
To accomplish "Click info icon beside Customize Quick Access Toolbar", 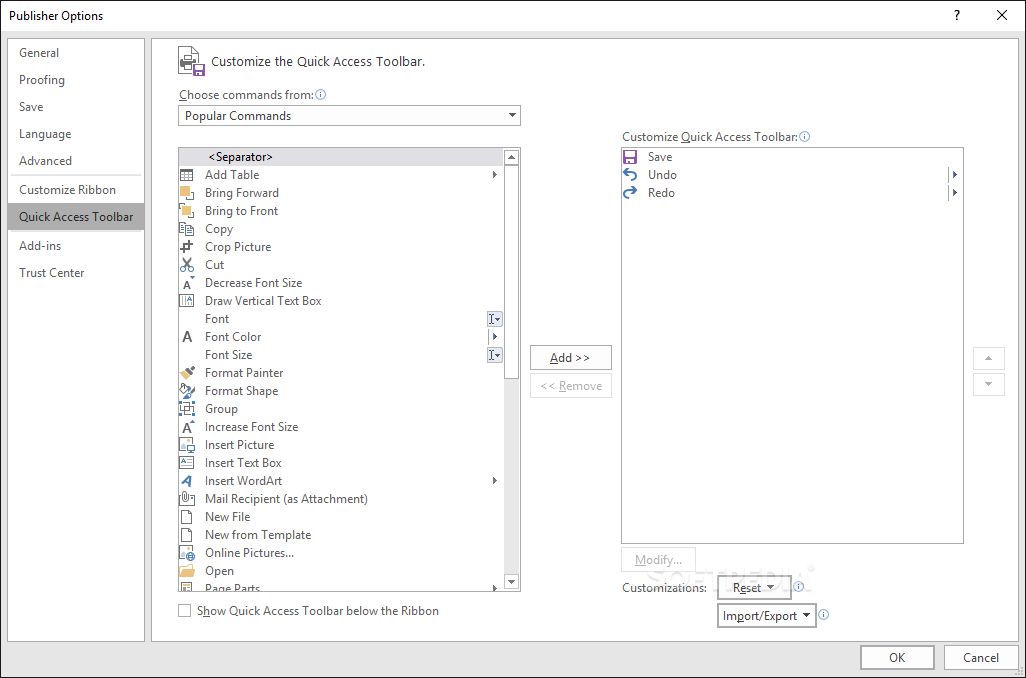I will coord(805,137).
